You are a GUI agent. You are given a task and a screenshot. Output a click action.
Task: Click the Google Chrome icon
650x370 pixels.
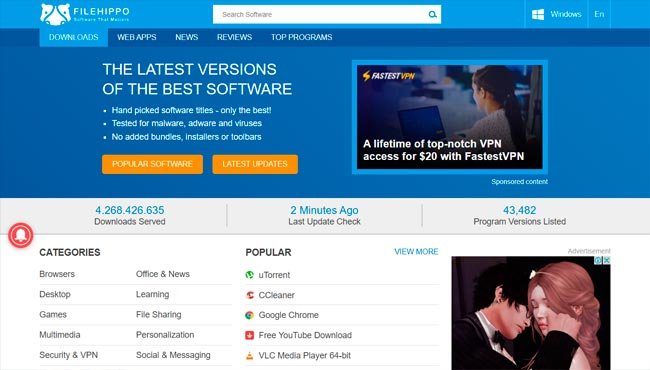click(249, 315)
